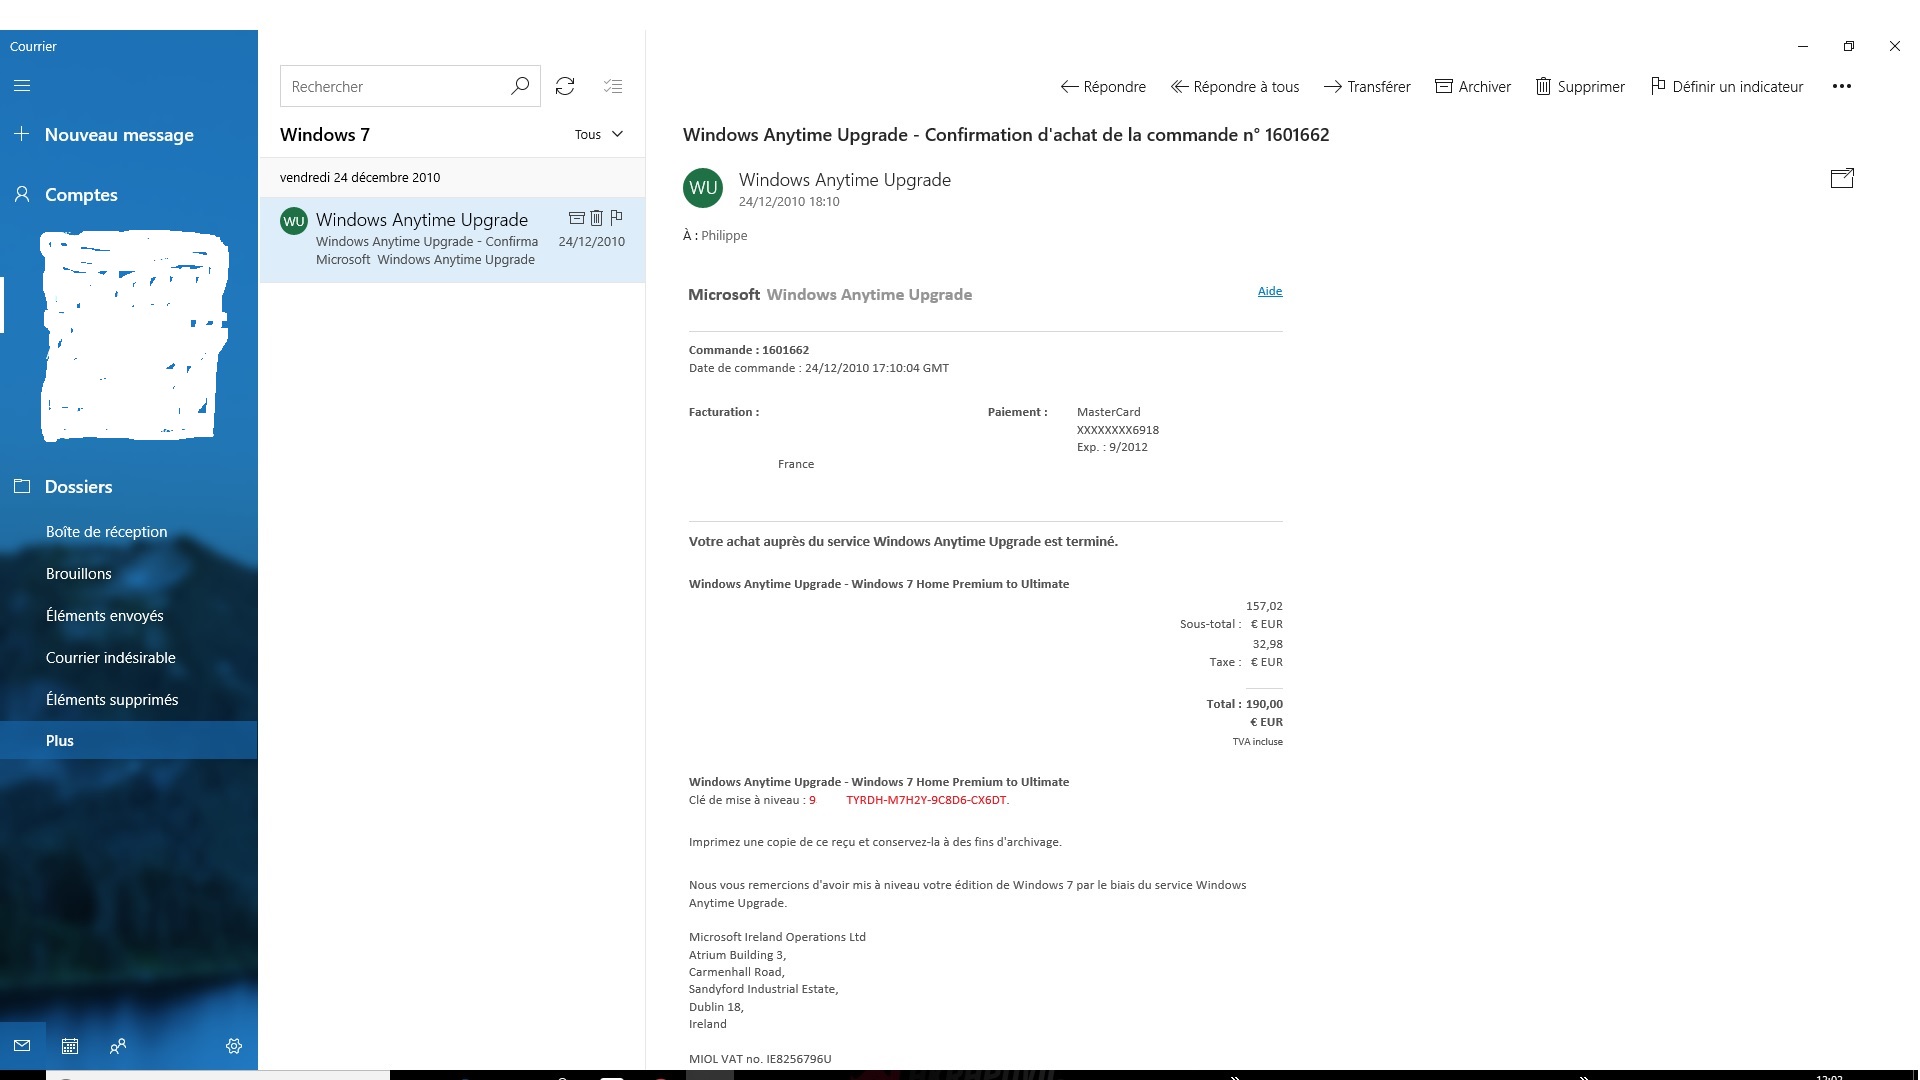This screenshot has width=1920, height=1080.
Task: Open Calendar app from bottom bar
Action: [x=70, y=1046]
